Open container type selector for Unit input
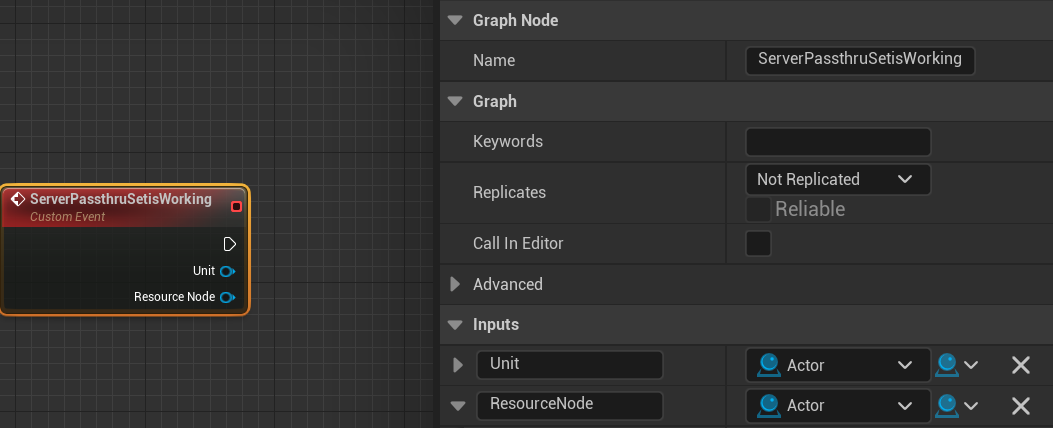 point(956,365)
